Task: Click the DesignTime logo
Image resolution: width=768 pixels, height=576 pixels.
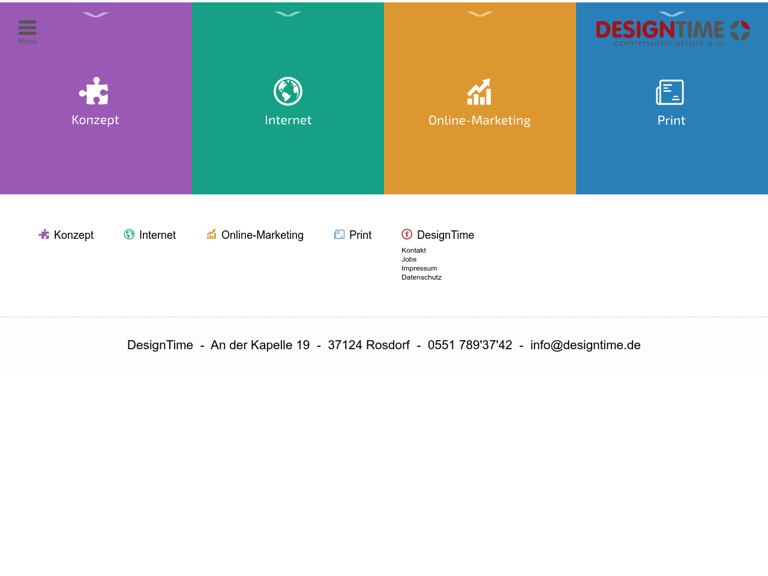Action: click(672, 33)
